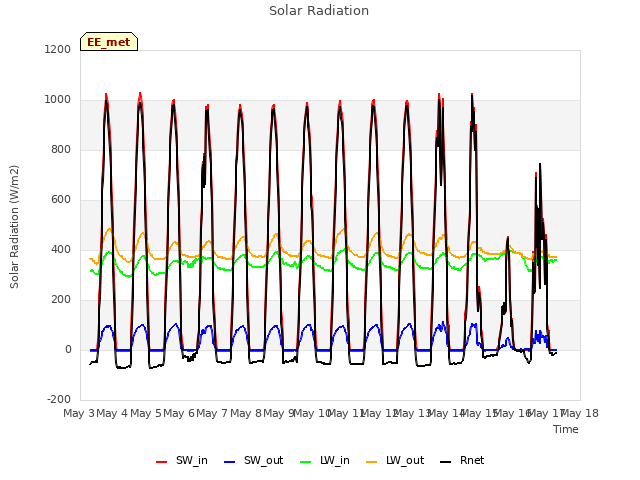Click the May 7 x-axis tick label
The image size is (640, 480).
point(212,413)
